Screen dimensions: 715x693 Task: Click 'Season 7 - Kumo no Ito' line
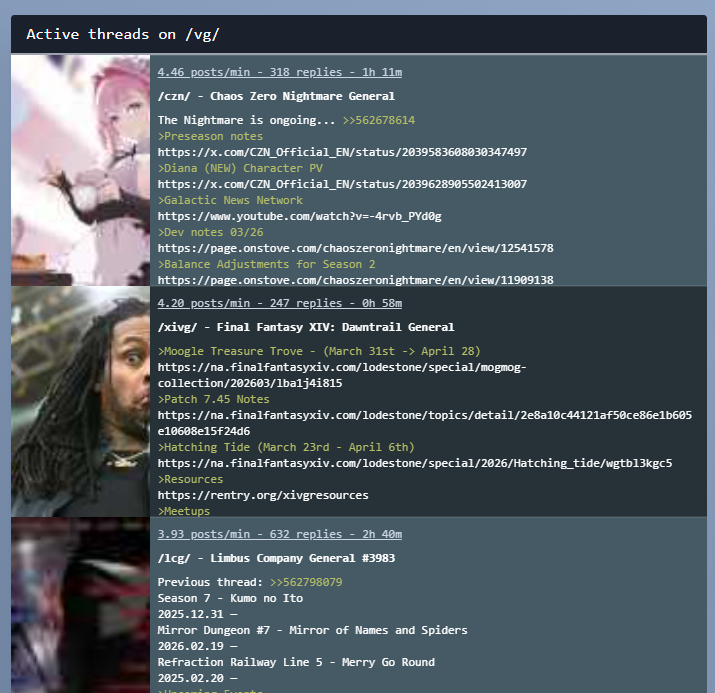click(230, 598)
